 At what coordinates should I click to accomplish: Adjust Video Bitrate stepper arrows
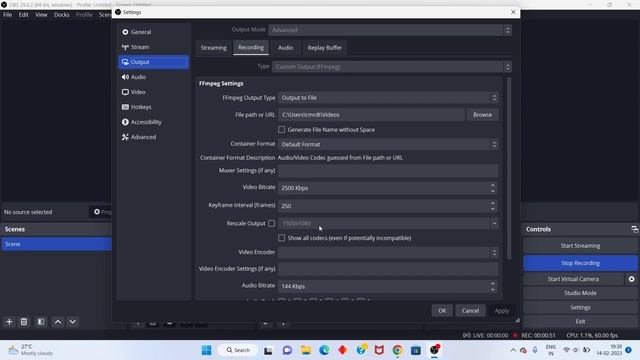(493, 188)
